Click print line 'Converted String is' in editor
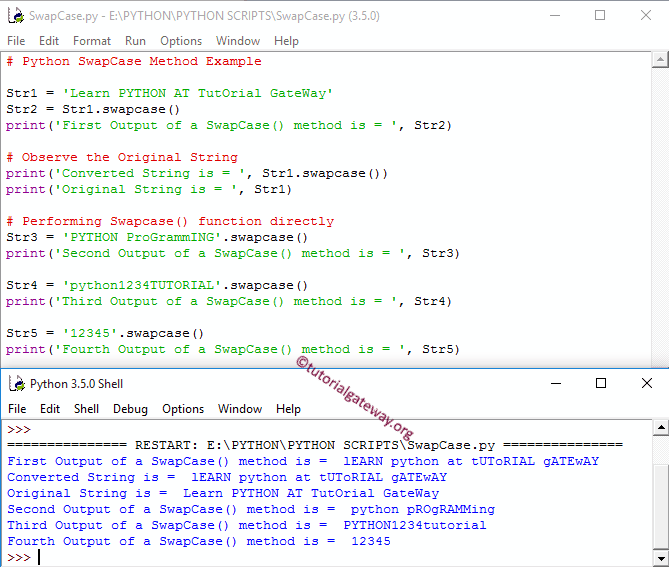Screen dimensions: 669x567 click(197, 173)
